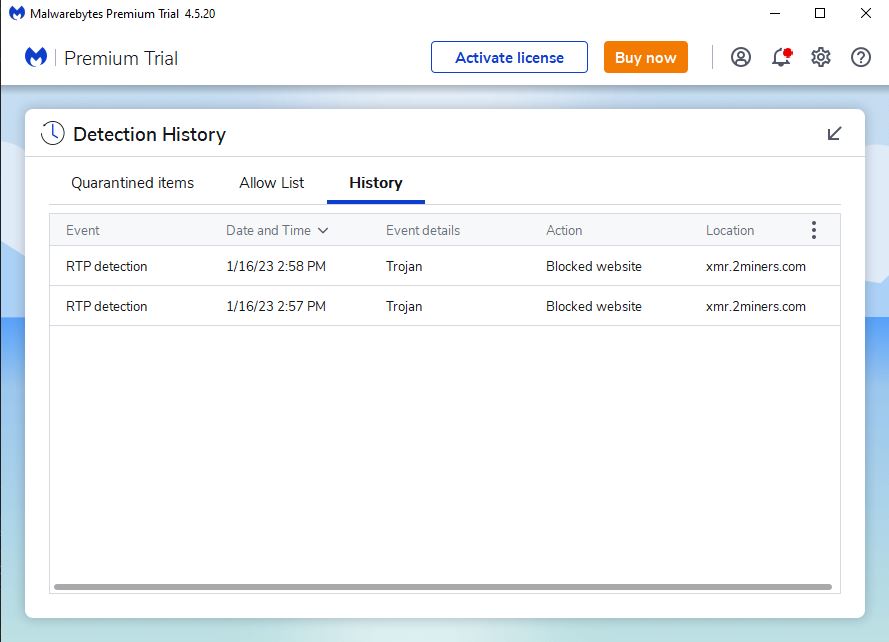
Task: Maximize the Malwarebytes window
Action: click(820, 13)
